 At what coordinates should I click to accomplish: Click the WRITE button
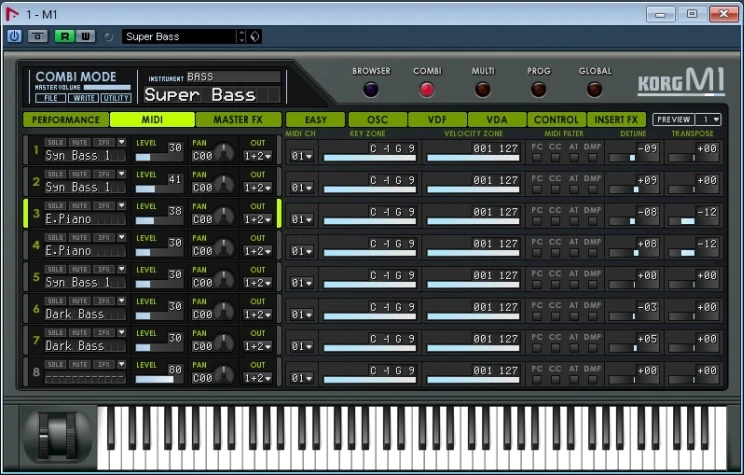click(x=84, y=98)
